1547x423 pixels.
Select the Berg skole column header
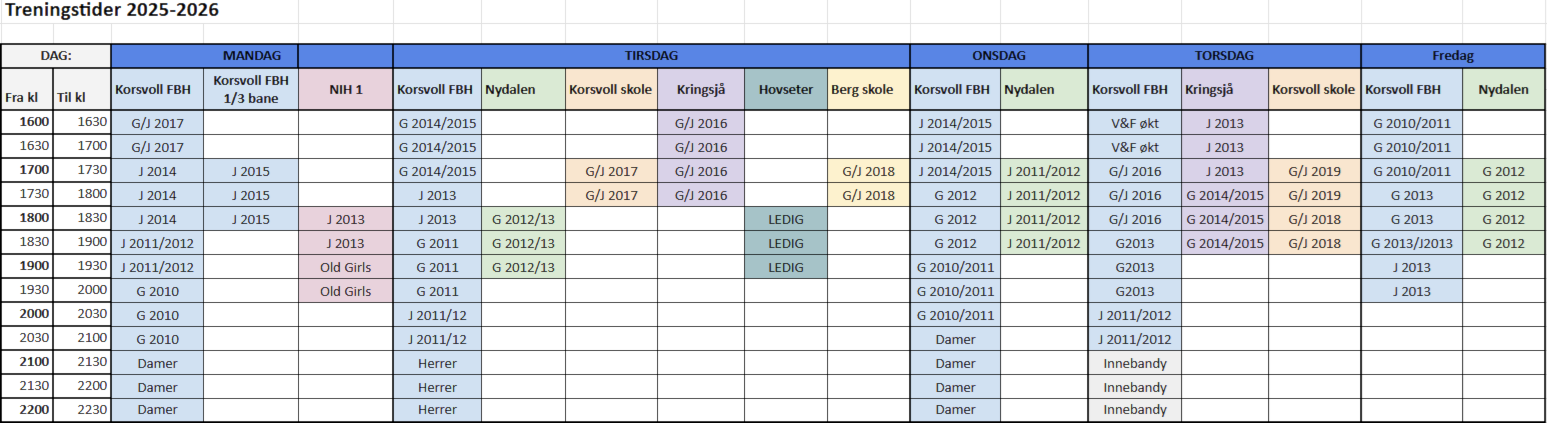(x=868, y=90)
